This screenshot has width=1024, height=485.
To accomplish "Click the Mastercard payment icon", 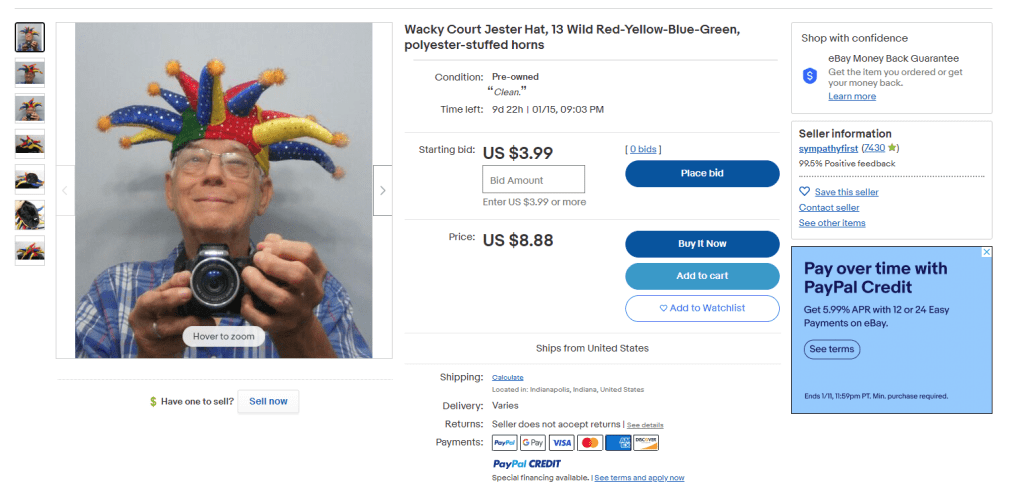I will 590,442.
